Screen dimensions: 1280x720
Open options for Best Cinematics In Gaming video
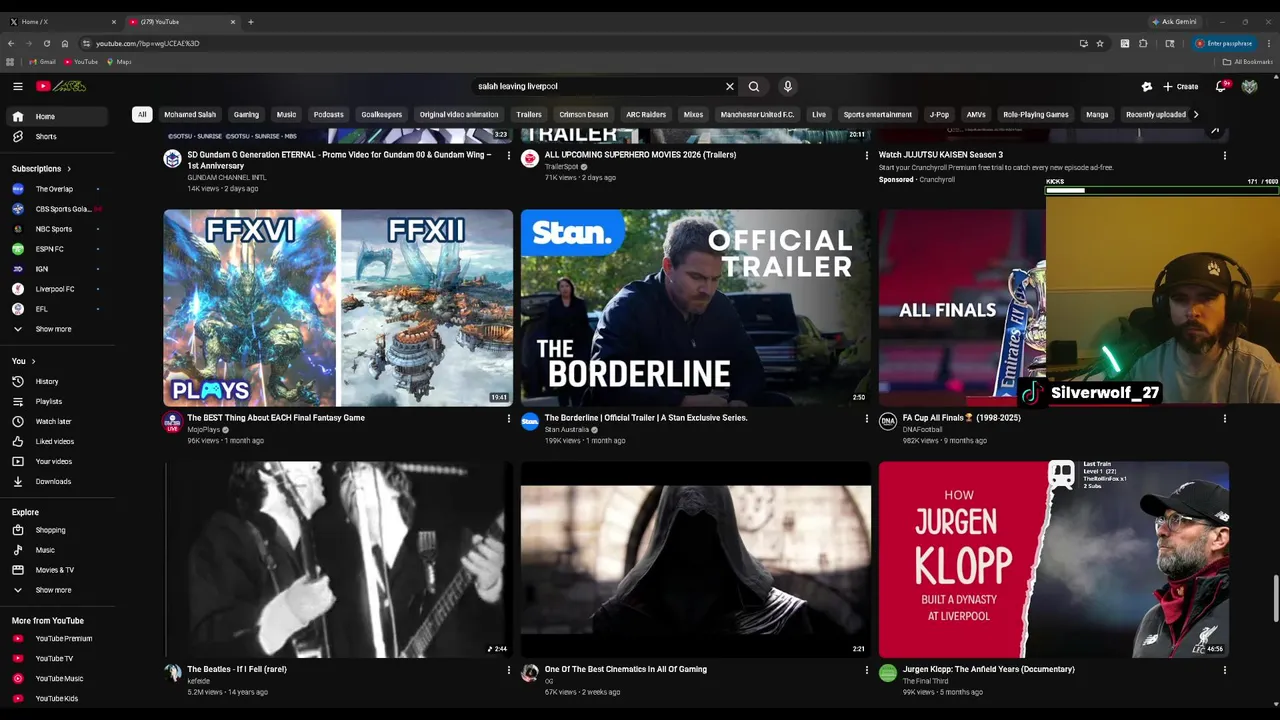coord(866,670)
